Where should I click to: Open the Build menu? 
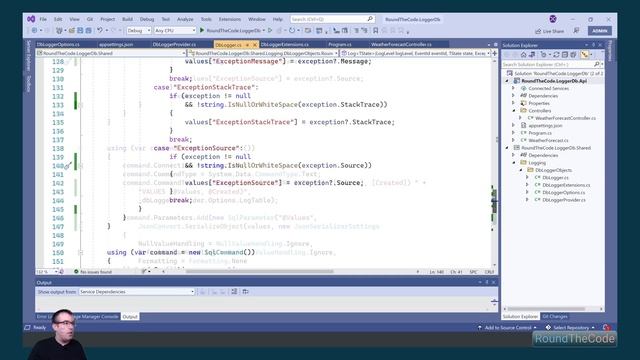click(x=127, y=19)
